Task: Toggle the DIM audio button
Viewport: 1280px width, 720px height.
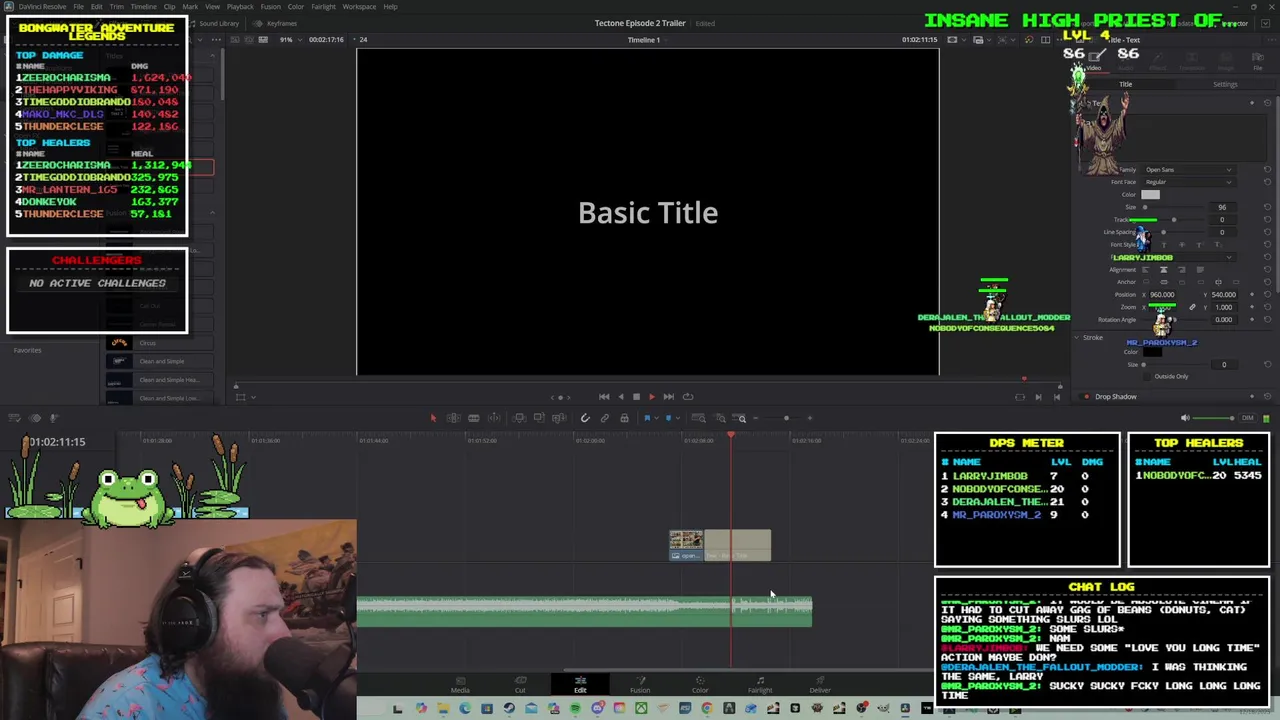Action: click(x=1247, y=418)
